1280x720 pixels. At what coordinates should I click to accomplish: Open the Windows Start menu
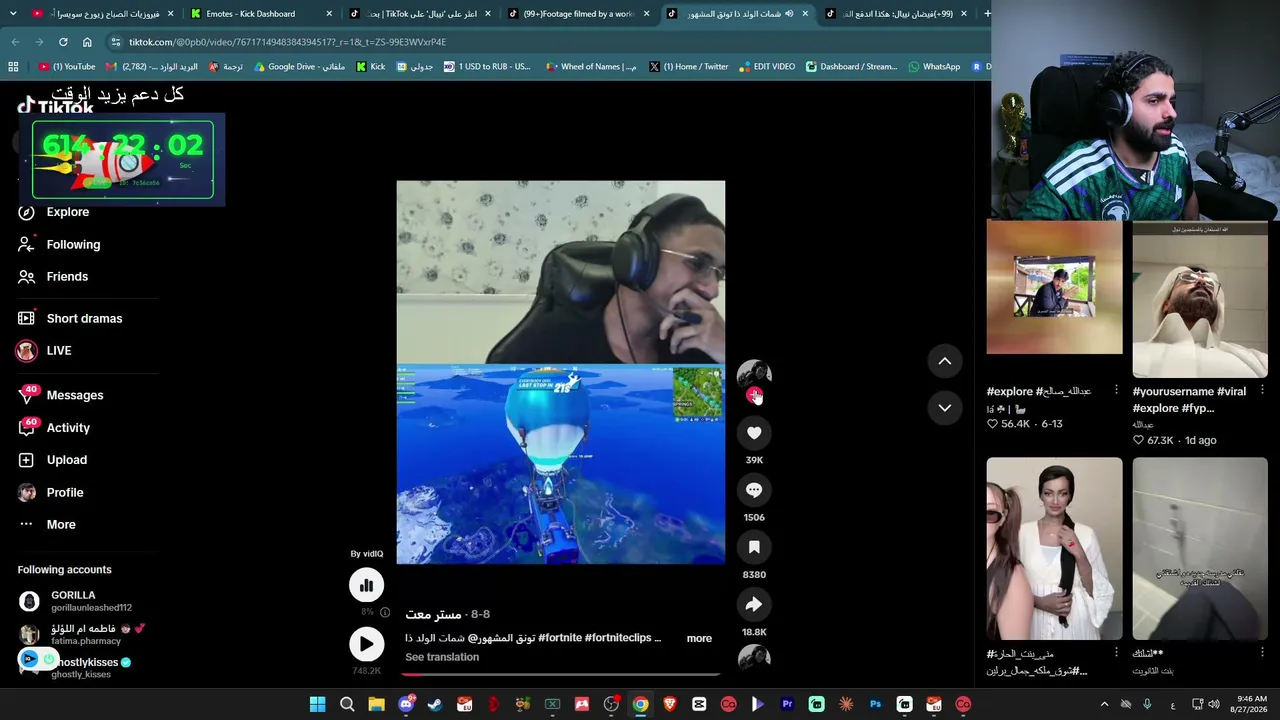(317, 704)
